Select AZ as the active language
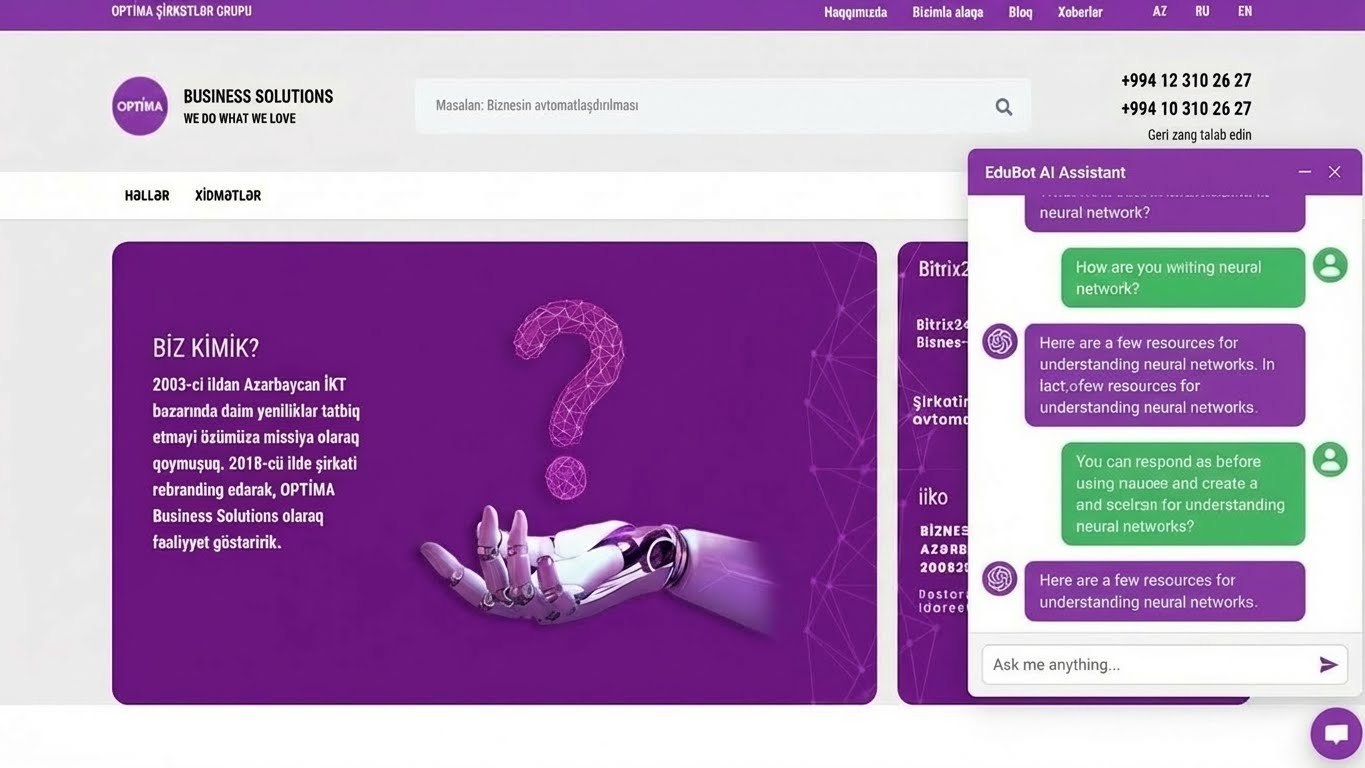Image resolution: width=1365 pixels, height=768 pixels. pyautogui.click(x=1159, y=11)
